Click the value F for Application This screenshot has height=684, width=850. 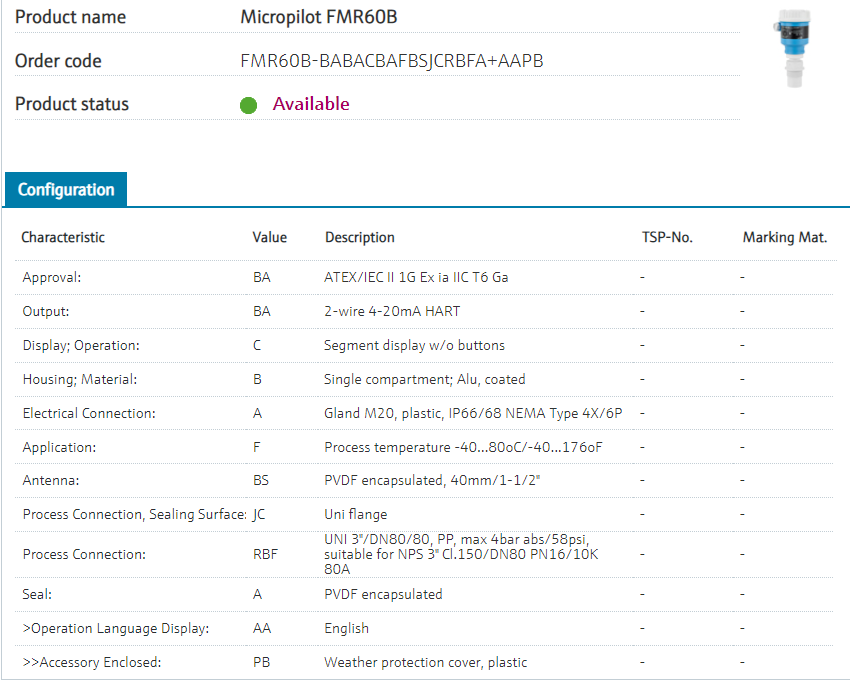click(x=256, y=447)
